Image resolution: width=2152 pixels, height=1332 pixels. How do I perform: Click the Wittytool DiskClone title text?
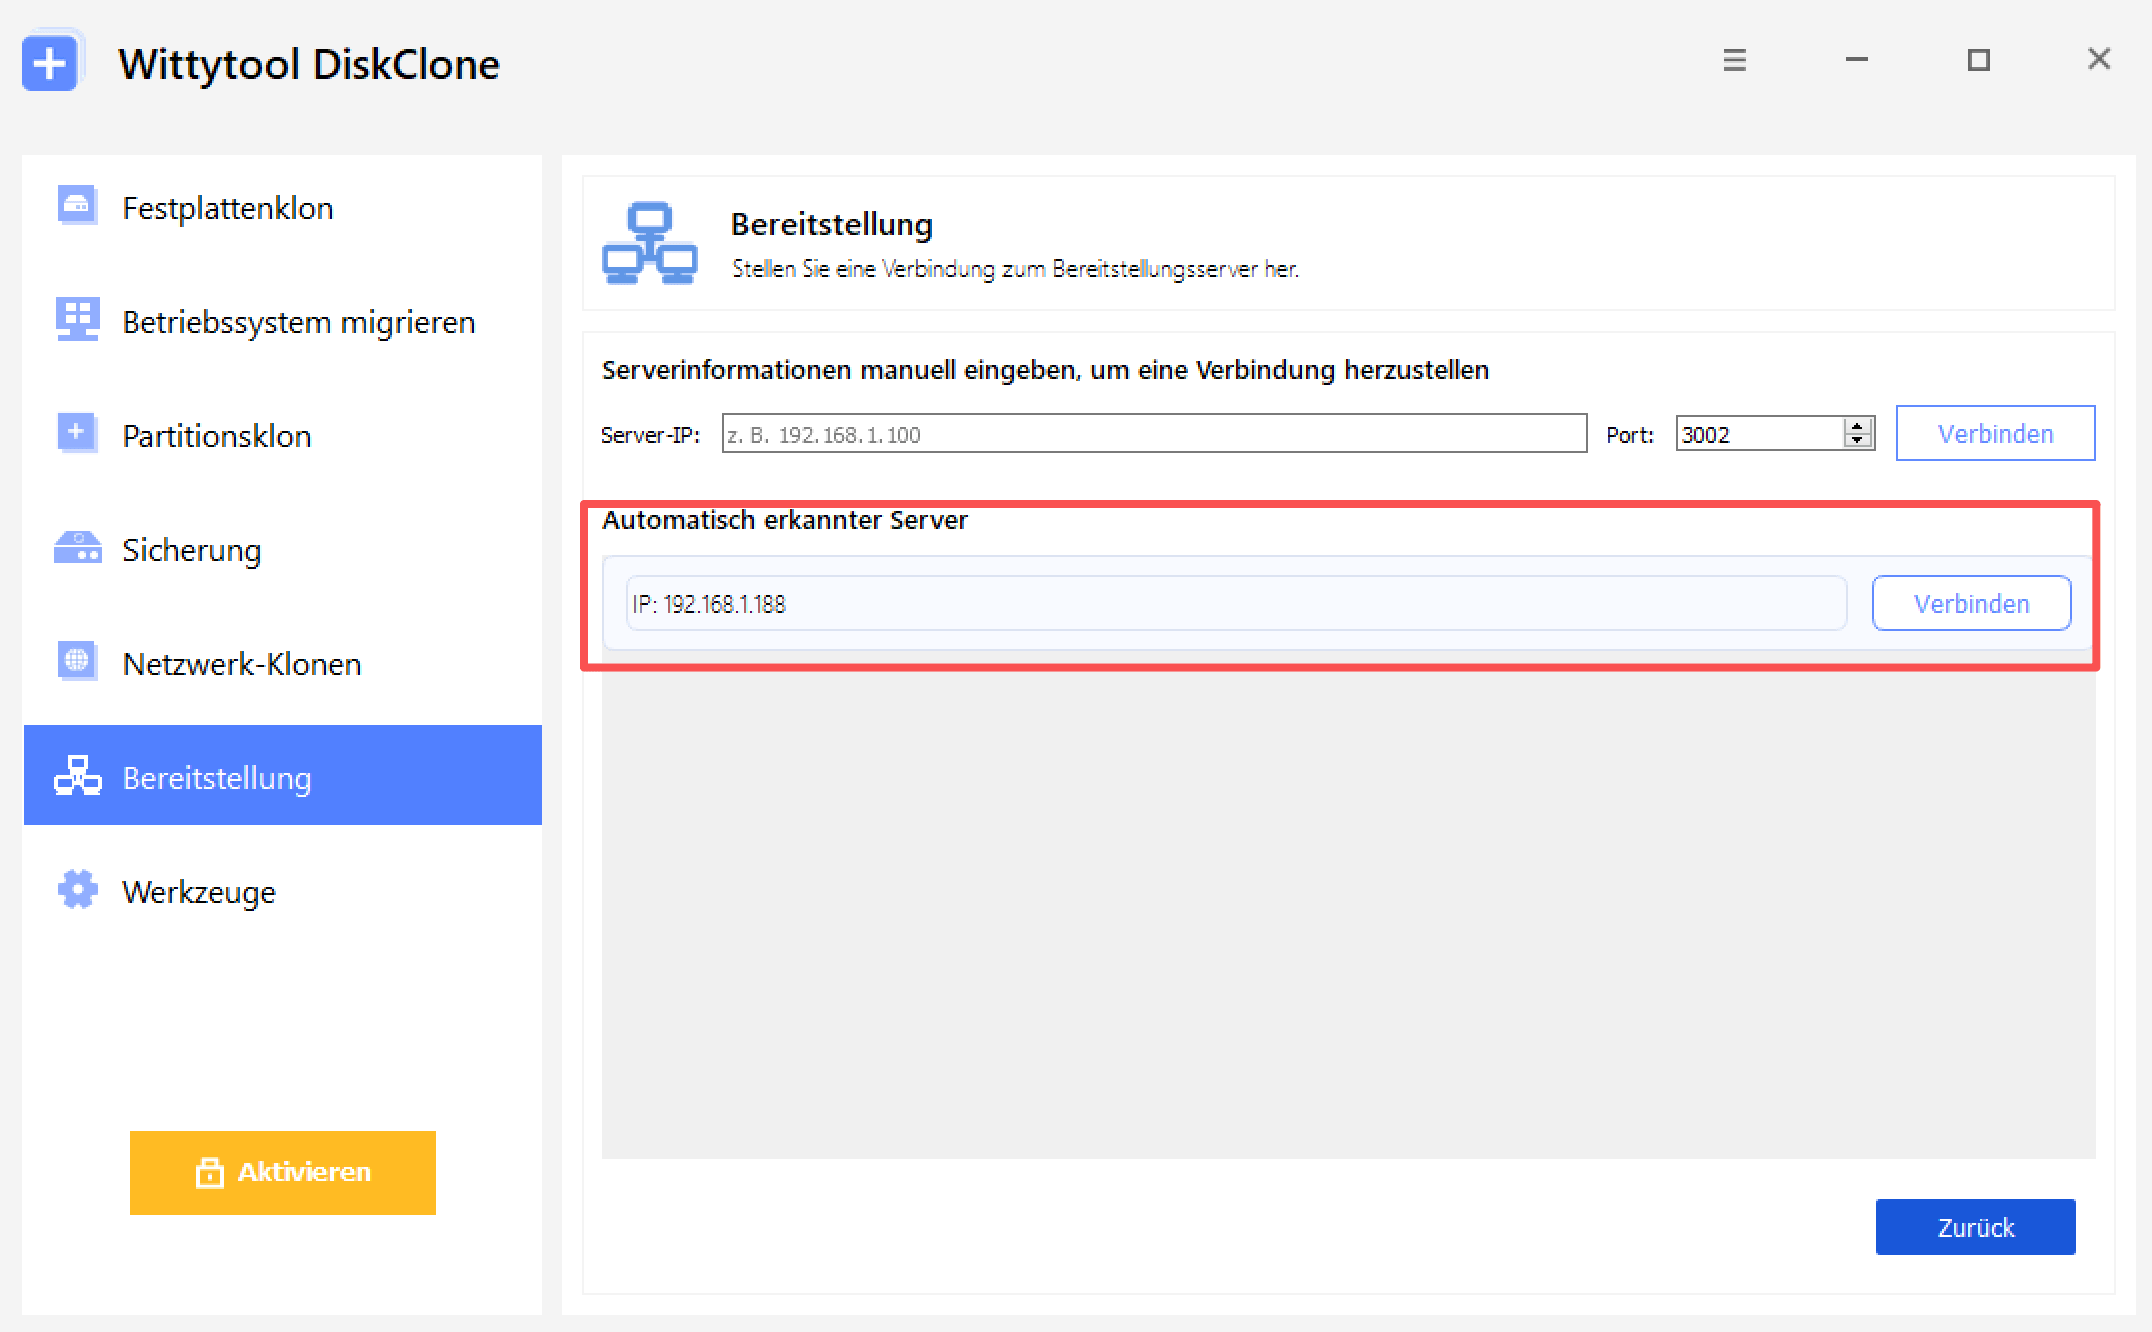[x=309, y=64]
